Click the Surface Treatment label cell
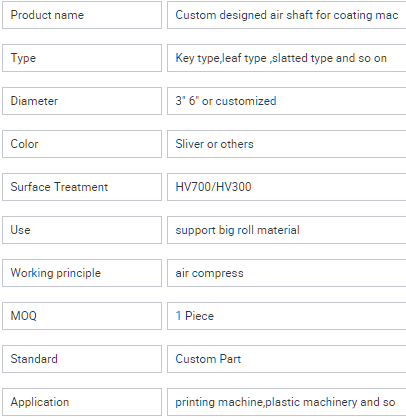The image size is (406, 417). click(x=82, y=187)
